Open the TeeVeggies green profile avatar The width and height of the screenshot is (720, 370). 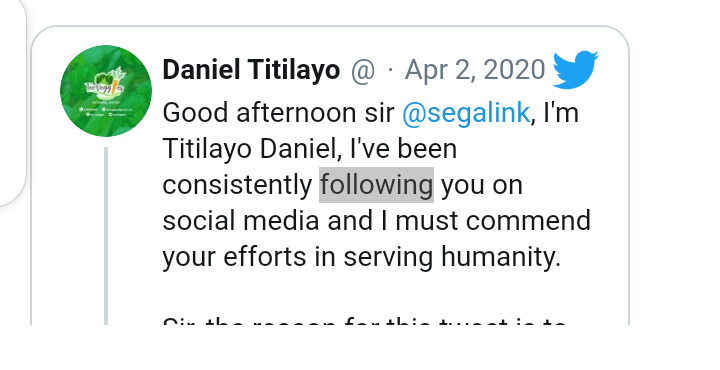click(106, 90)
